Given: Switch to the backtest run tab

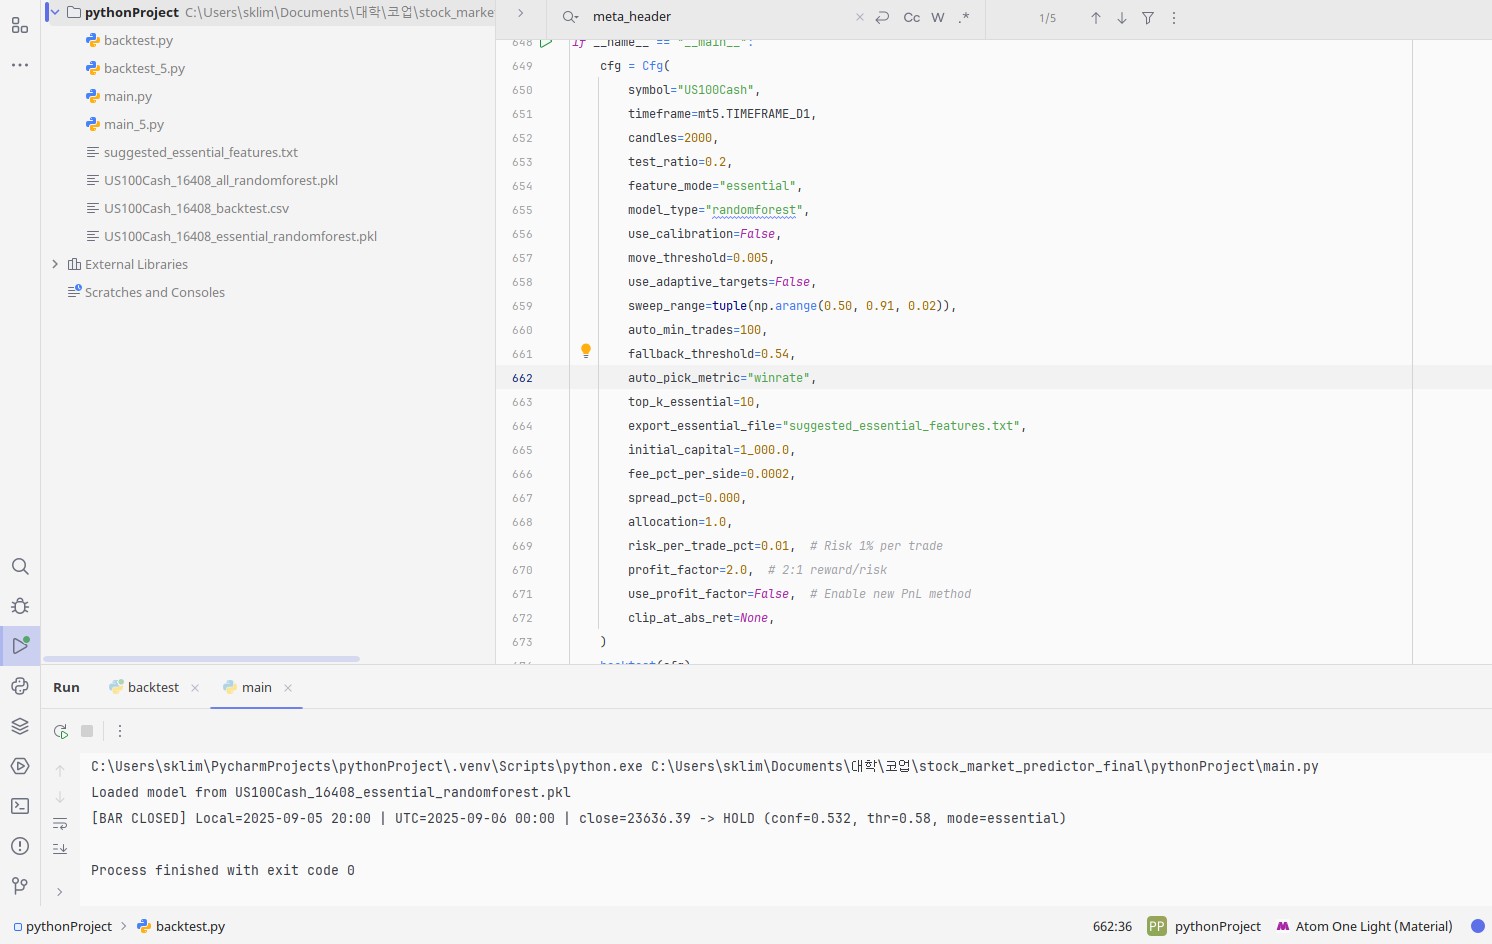Looking at the screenshot, I should coord(153,687).
